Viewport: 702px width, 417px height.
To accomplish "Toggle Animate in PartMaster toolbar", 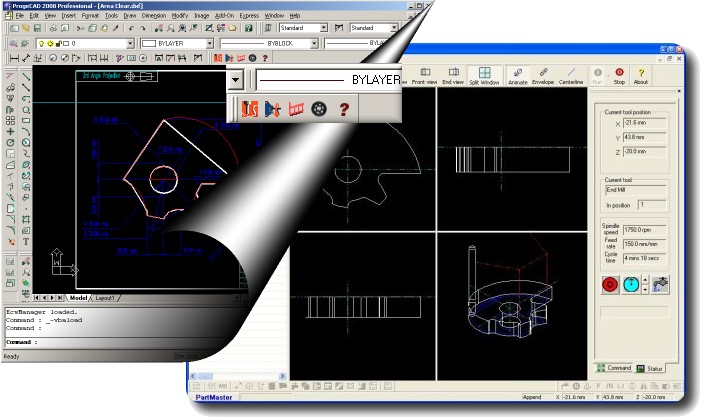I will click(518, 76).
